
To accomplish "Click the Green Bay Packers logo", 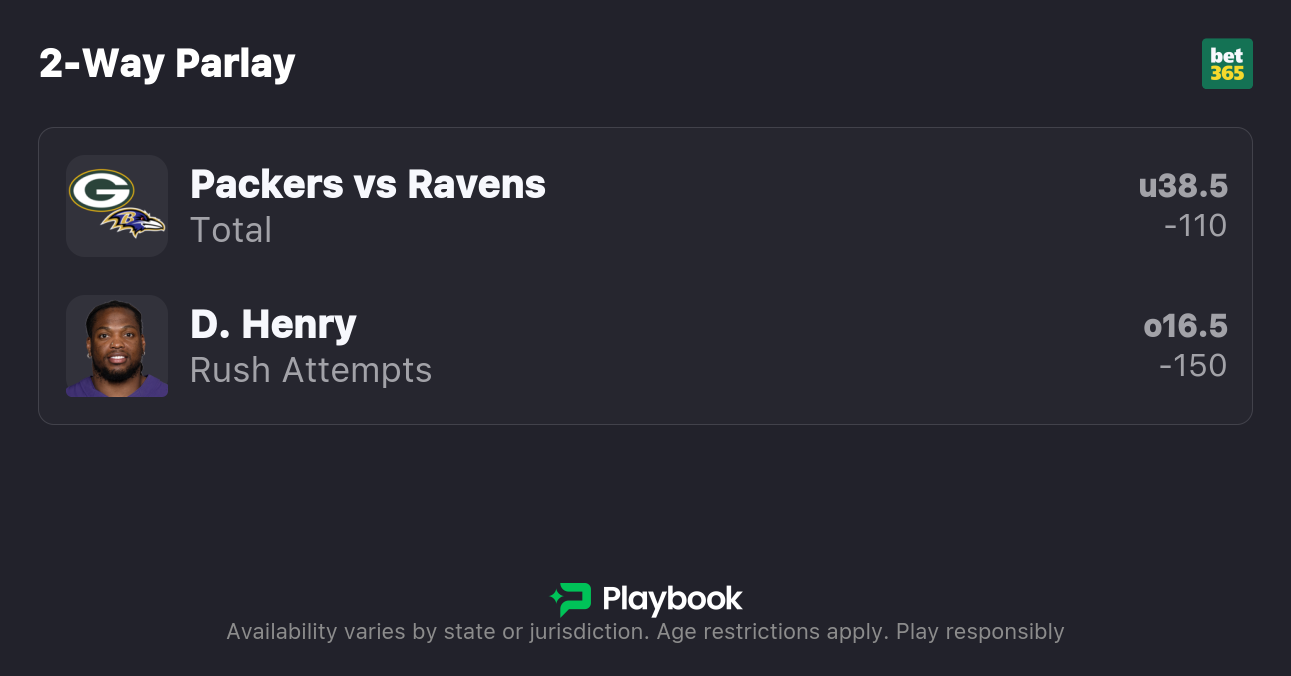I will 100,190.
